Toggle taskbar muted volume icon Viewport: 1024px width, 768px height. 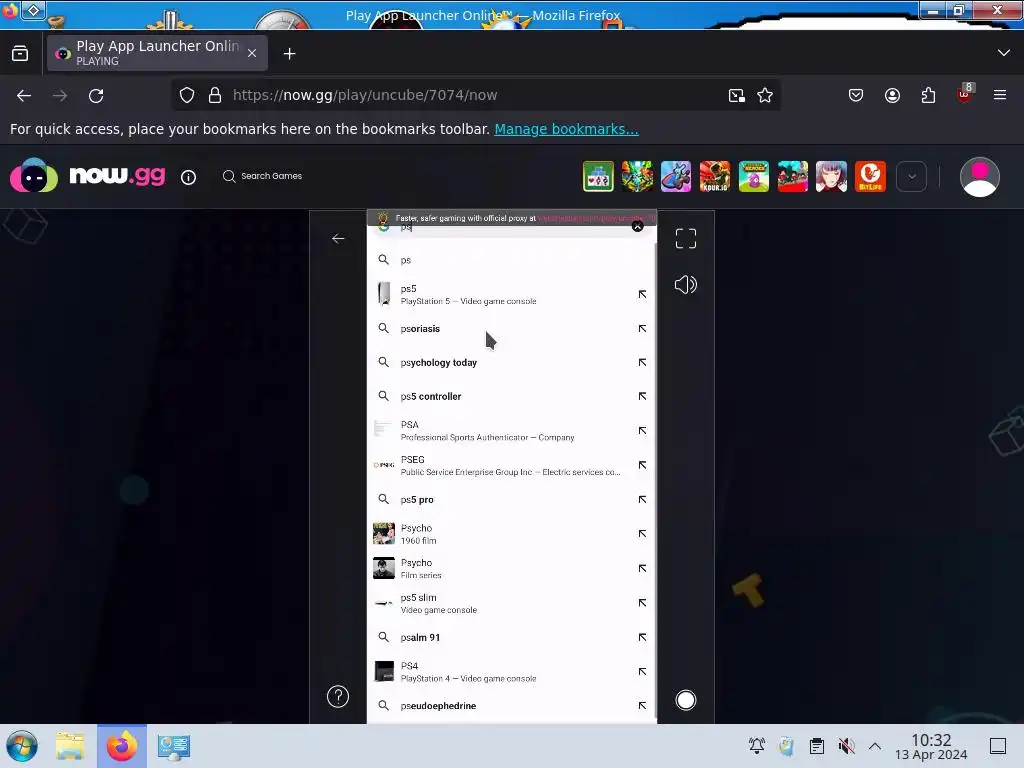tap(846, 746)
